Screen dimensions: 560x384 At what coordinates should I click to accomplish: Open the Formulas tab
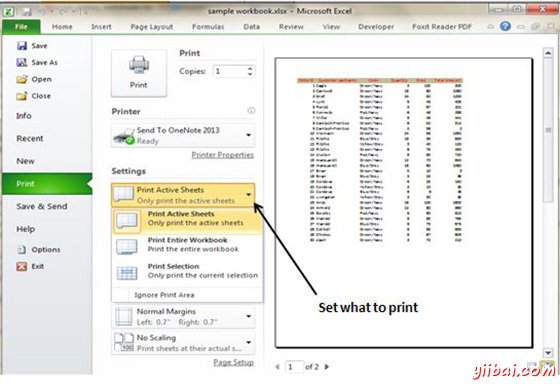point(208,27)
